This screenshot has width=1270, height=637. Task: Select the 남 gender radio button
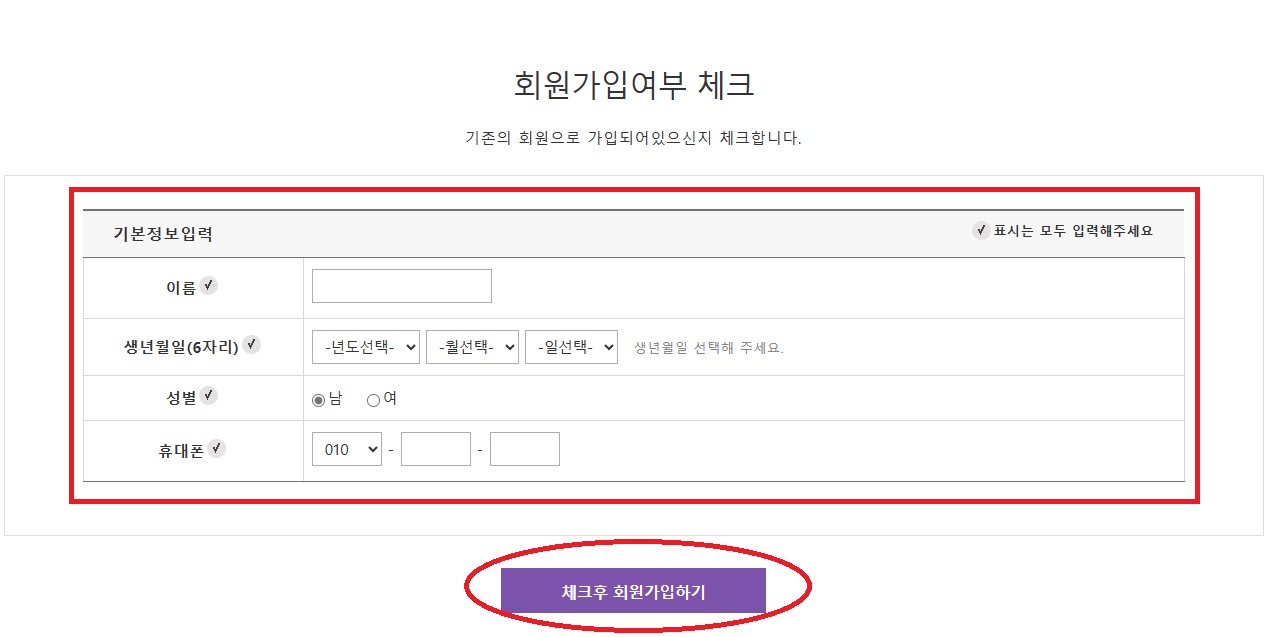[x=319, y=400]
